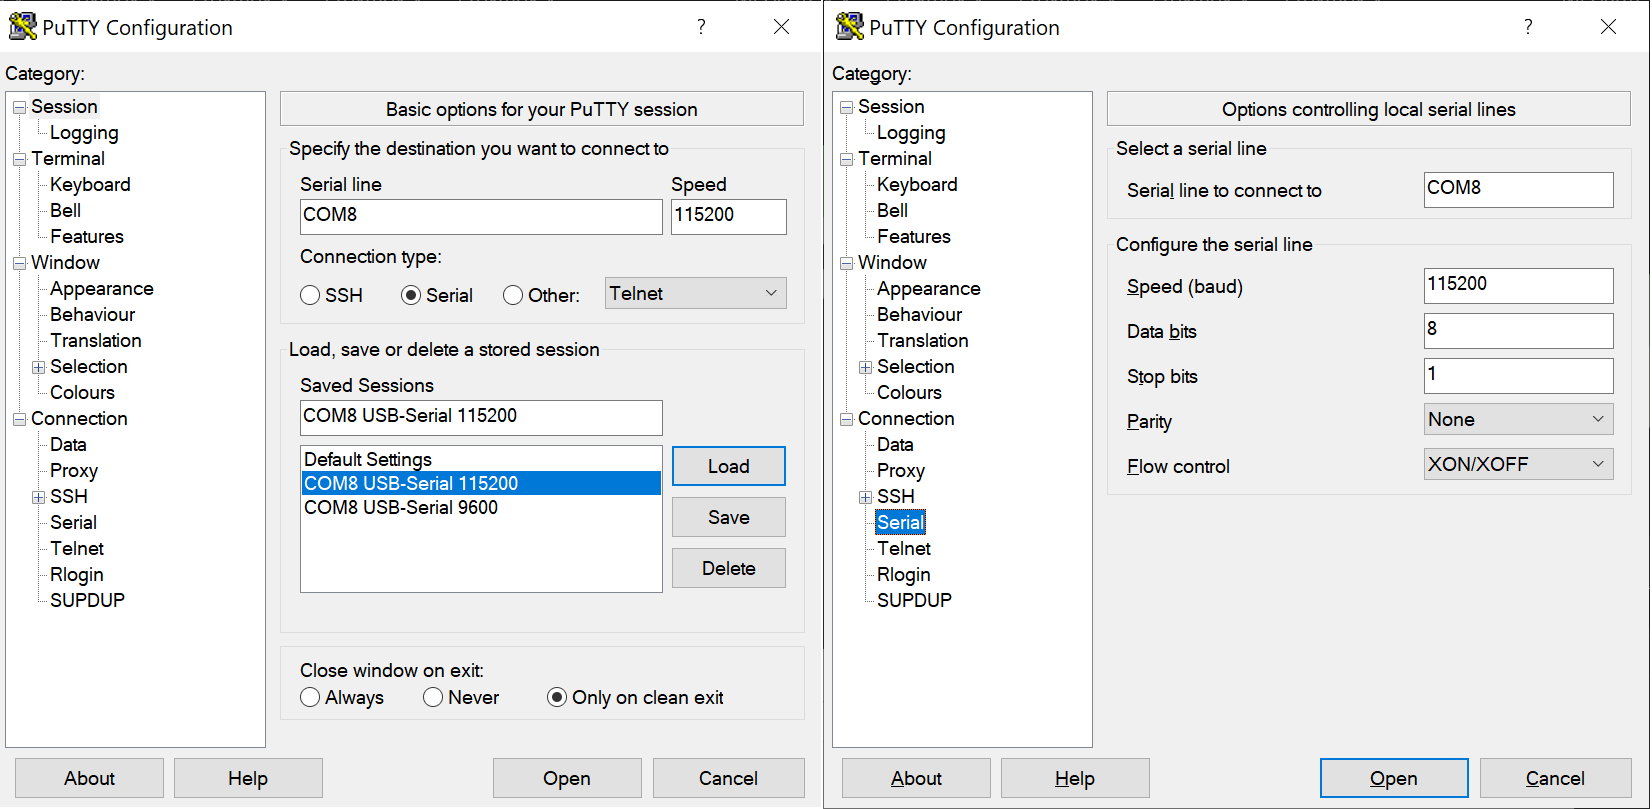Collapse the Terminal node in left tree
Viewport: 1652px width, 809px height.
click(x=19, y=159)
